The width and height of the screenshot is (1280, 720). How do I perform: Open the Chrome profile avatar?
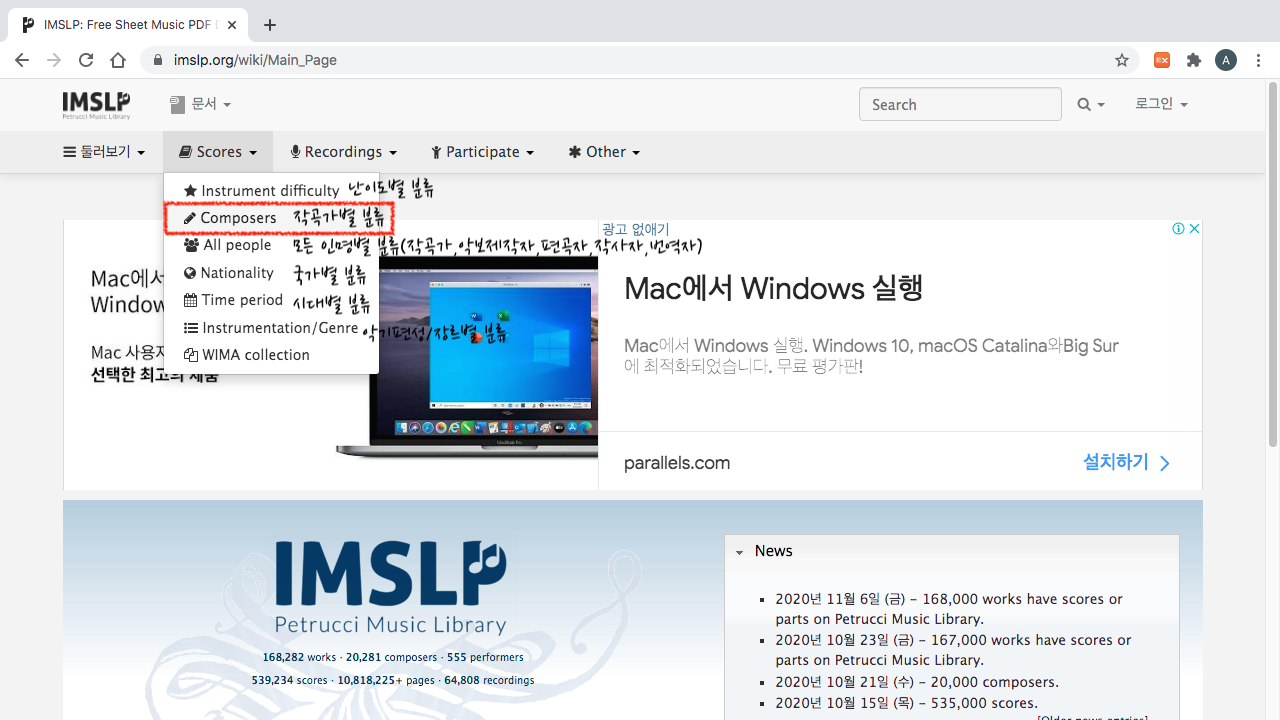pyautogui.click(x=1226, y=60)
